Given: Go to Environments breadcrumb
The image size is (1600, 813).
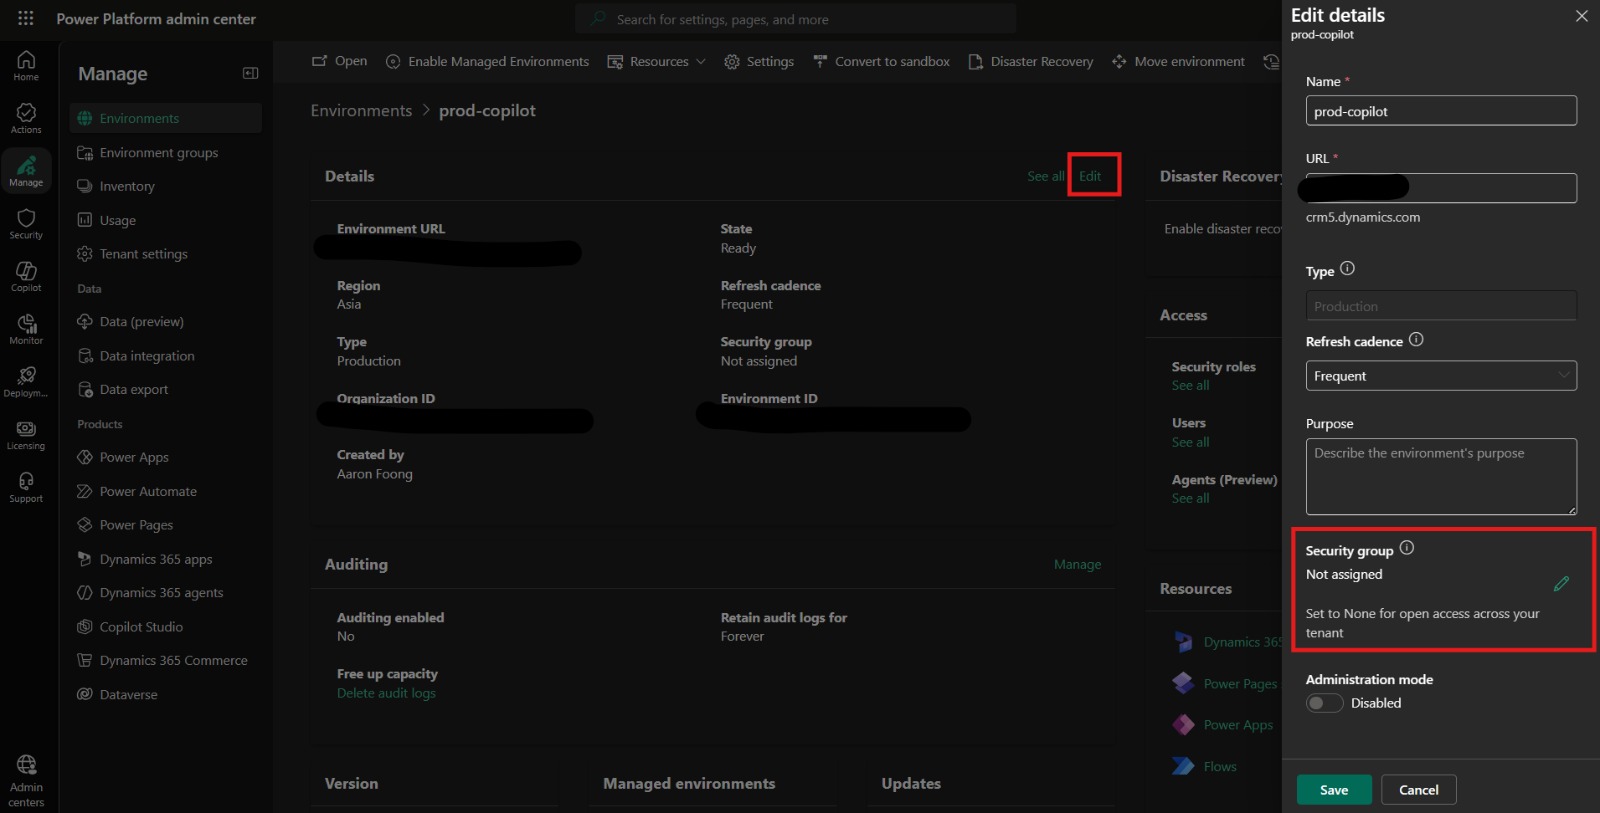Looking at the screenshot, I should click(361, 110).
